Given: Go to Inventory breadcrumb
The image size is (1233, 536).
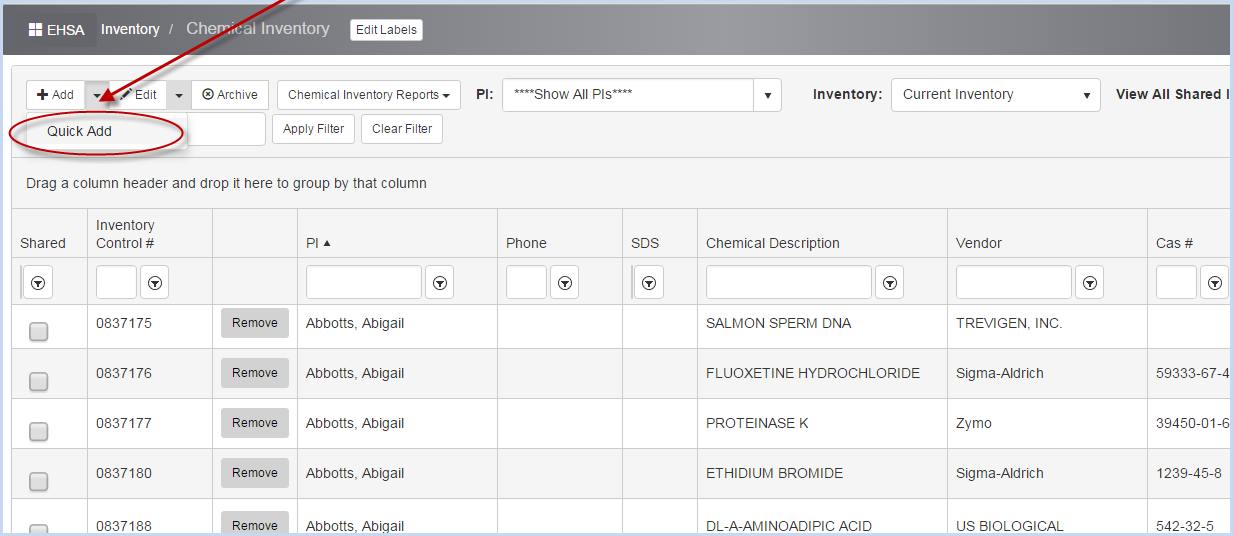Looking at the screenshot, I should click(130, 29).
